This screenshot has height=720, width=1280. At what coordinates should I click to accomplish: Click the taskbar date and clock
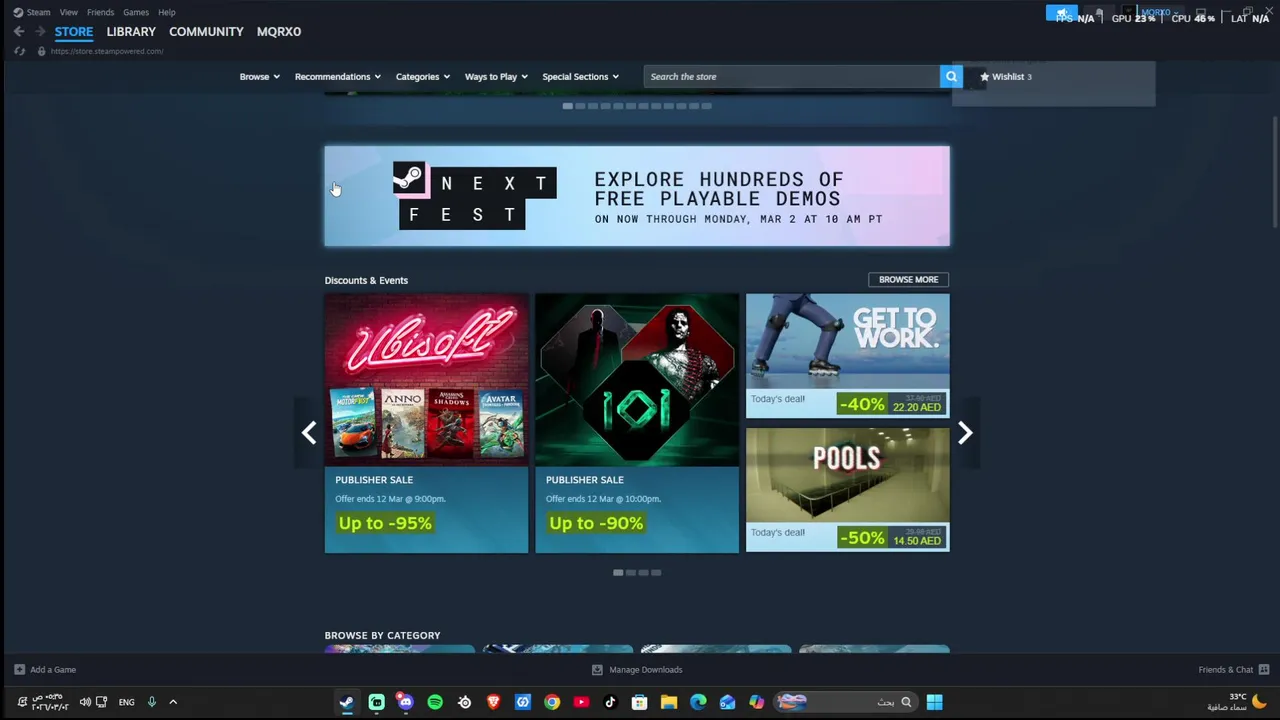50,702
